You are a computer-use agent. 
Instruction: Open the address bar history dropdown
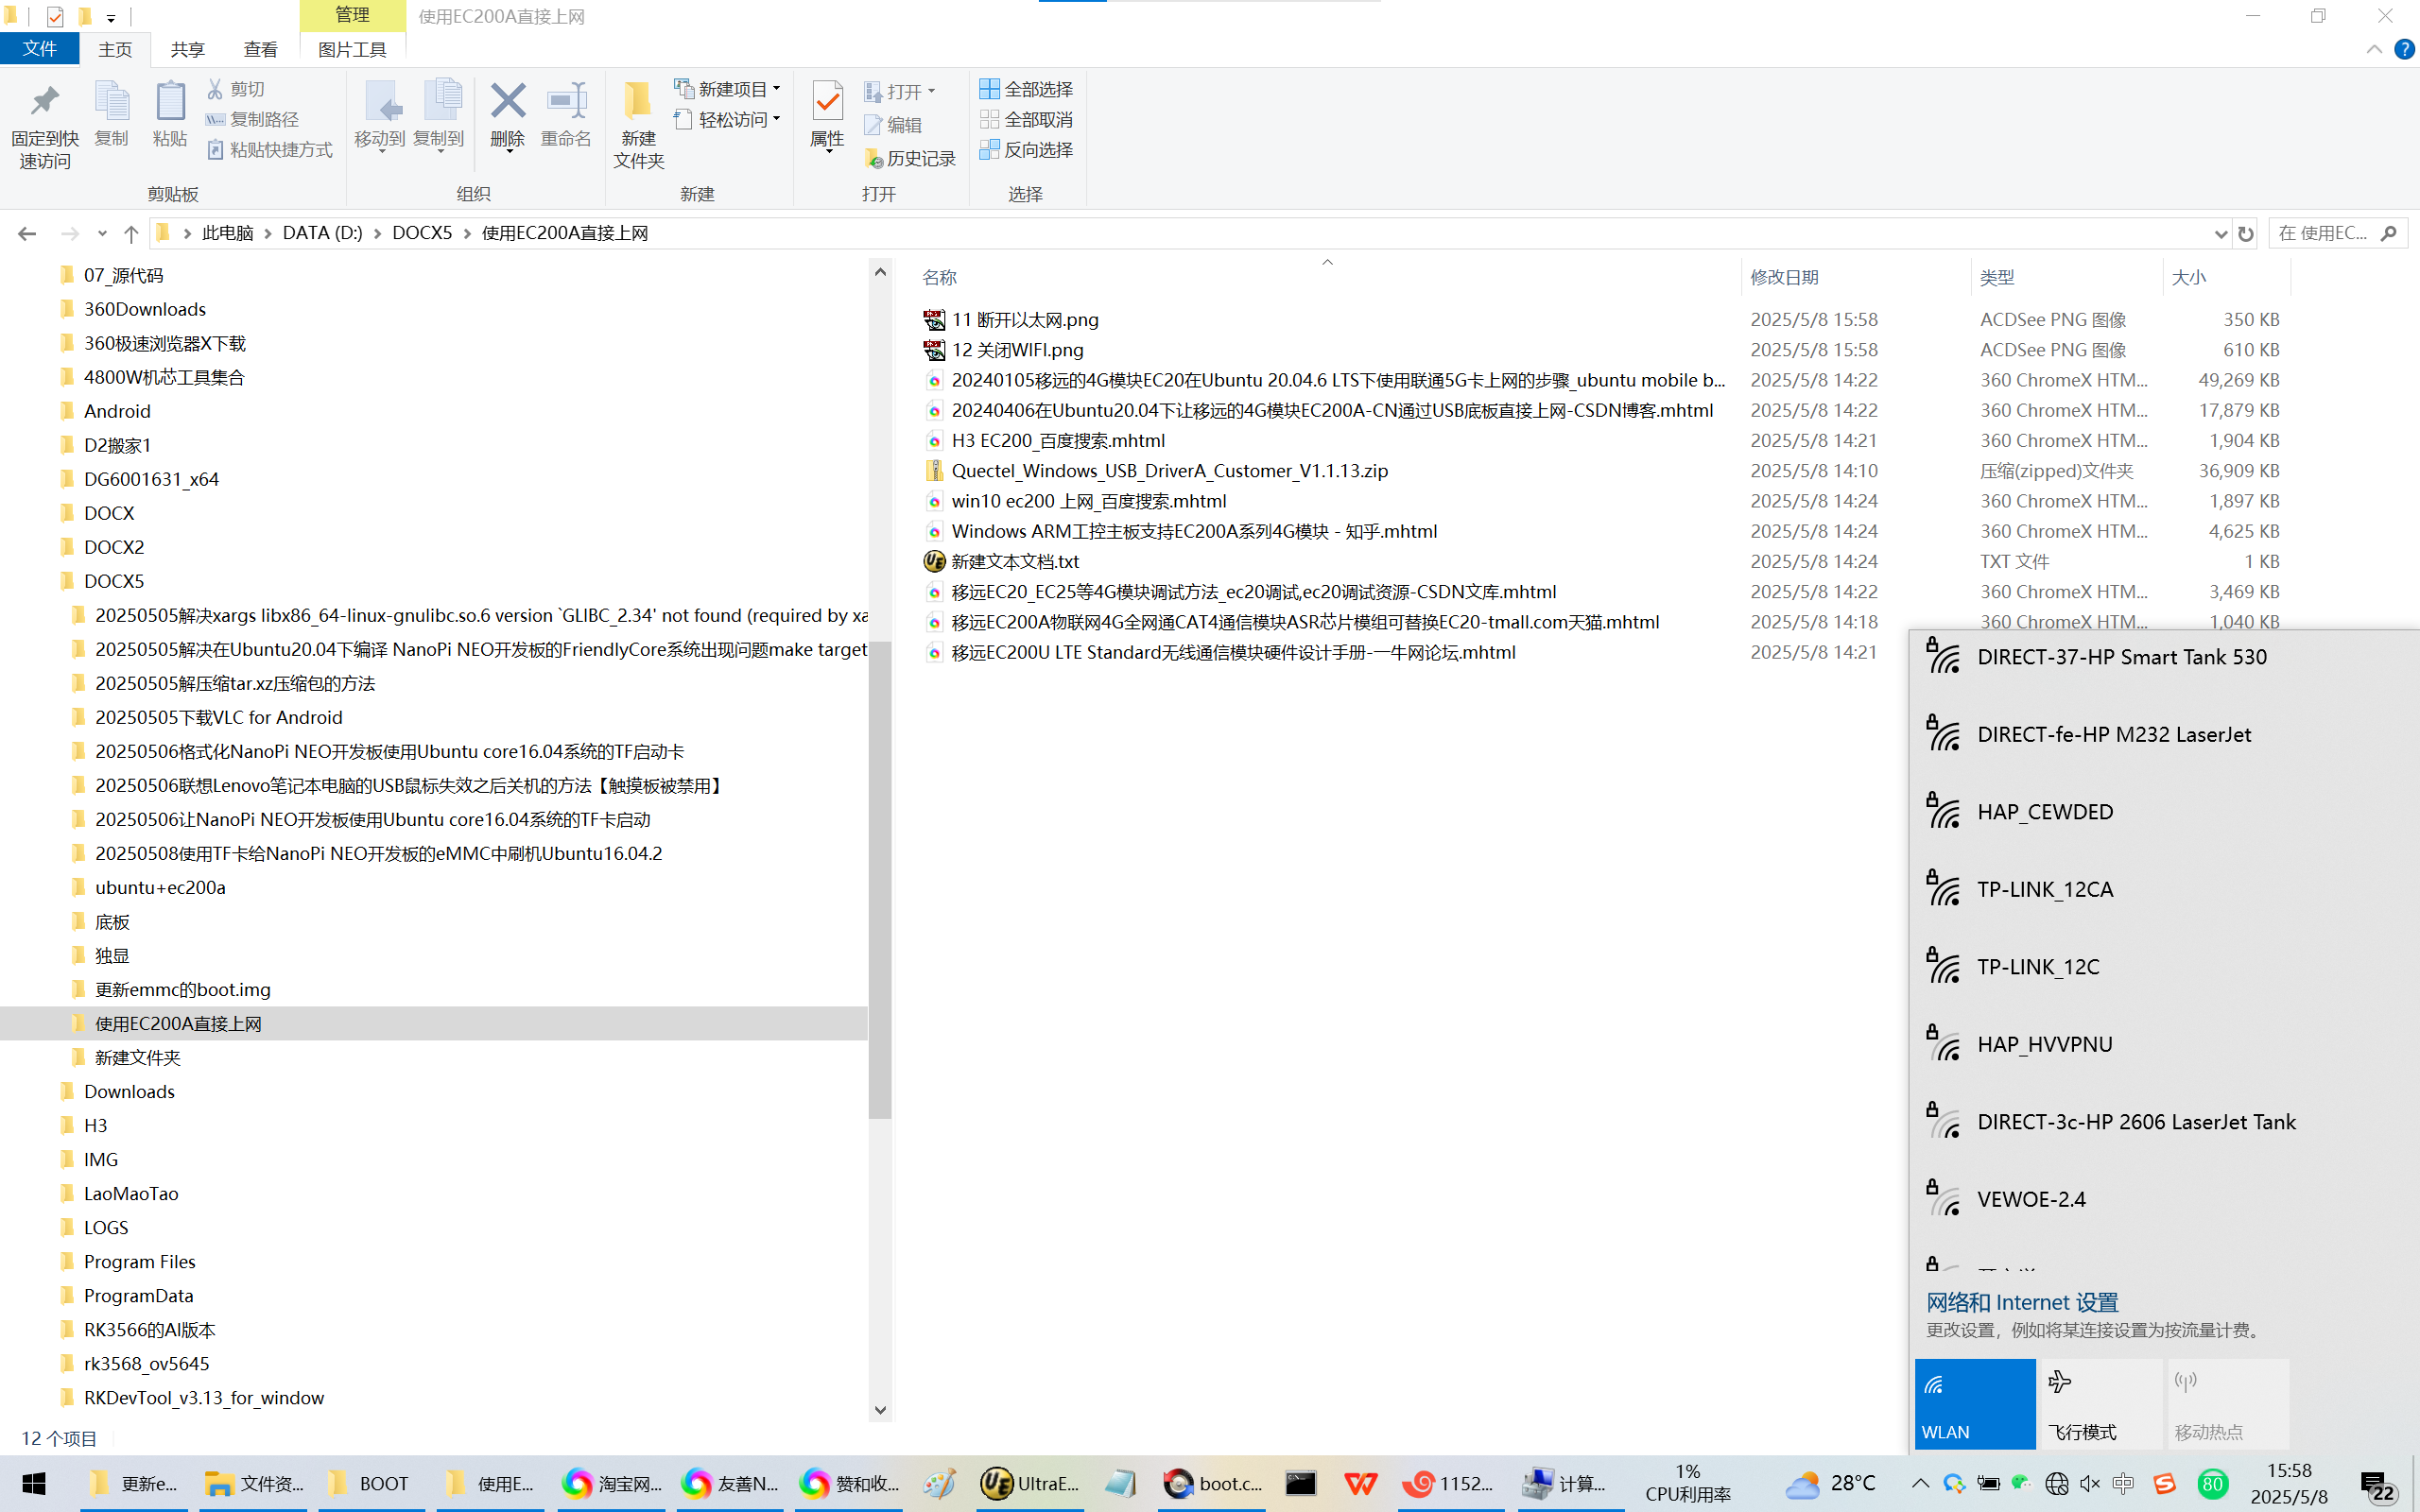2220,233
